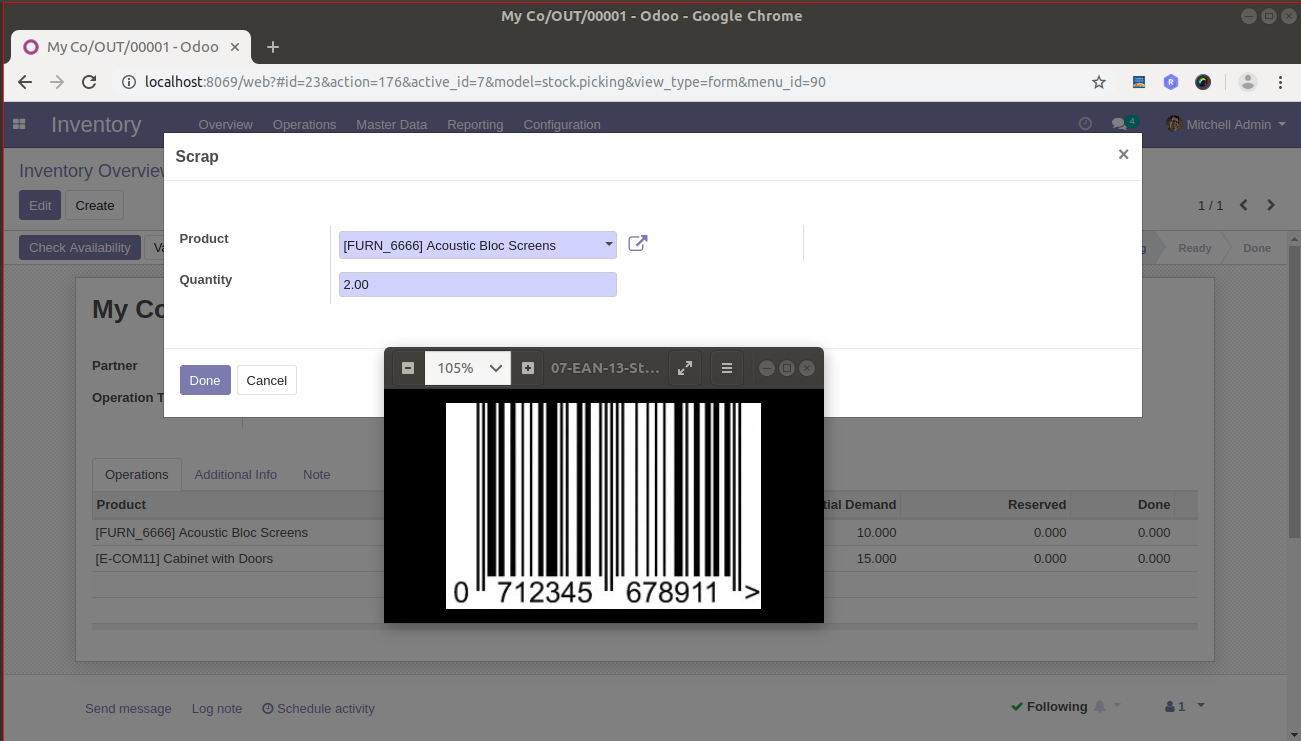
Task: Open the Chrome three-dot menu
Action: 1280,82
